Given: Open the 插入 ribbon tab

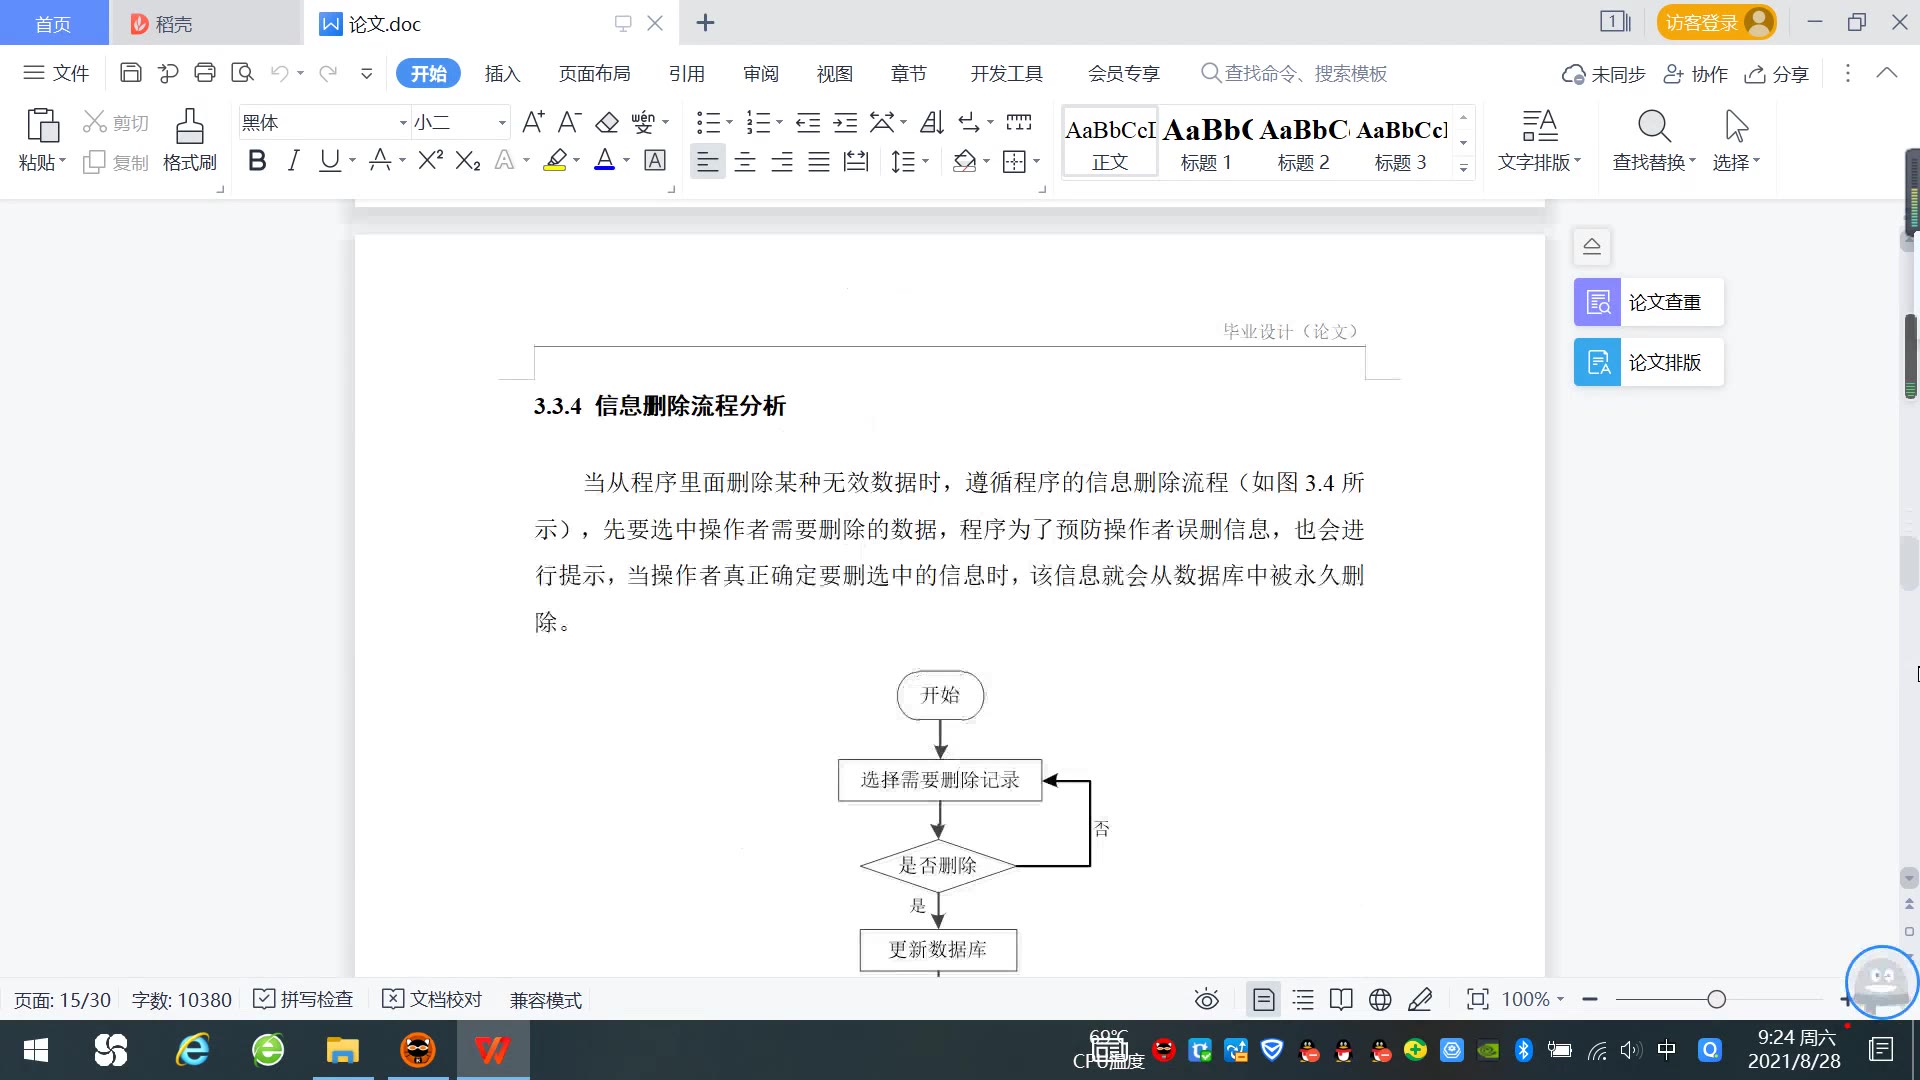Looking at the screenshot, I should 502,73.
